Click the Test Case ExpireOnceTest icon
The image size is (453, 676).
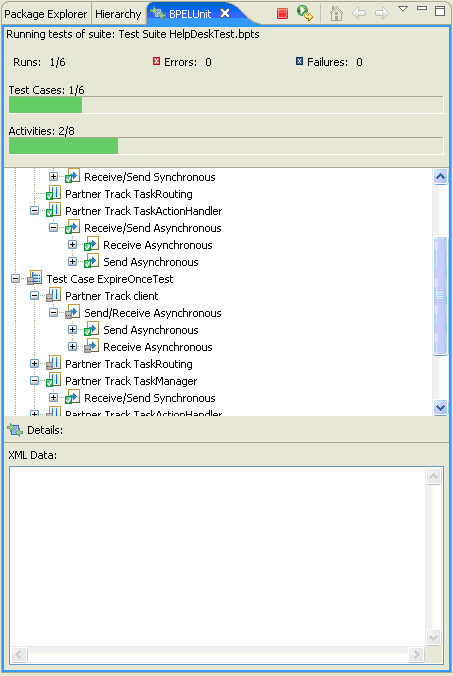[x=34, y=278]
